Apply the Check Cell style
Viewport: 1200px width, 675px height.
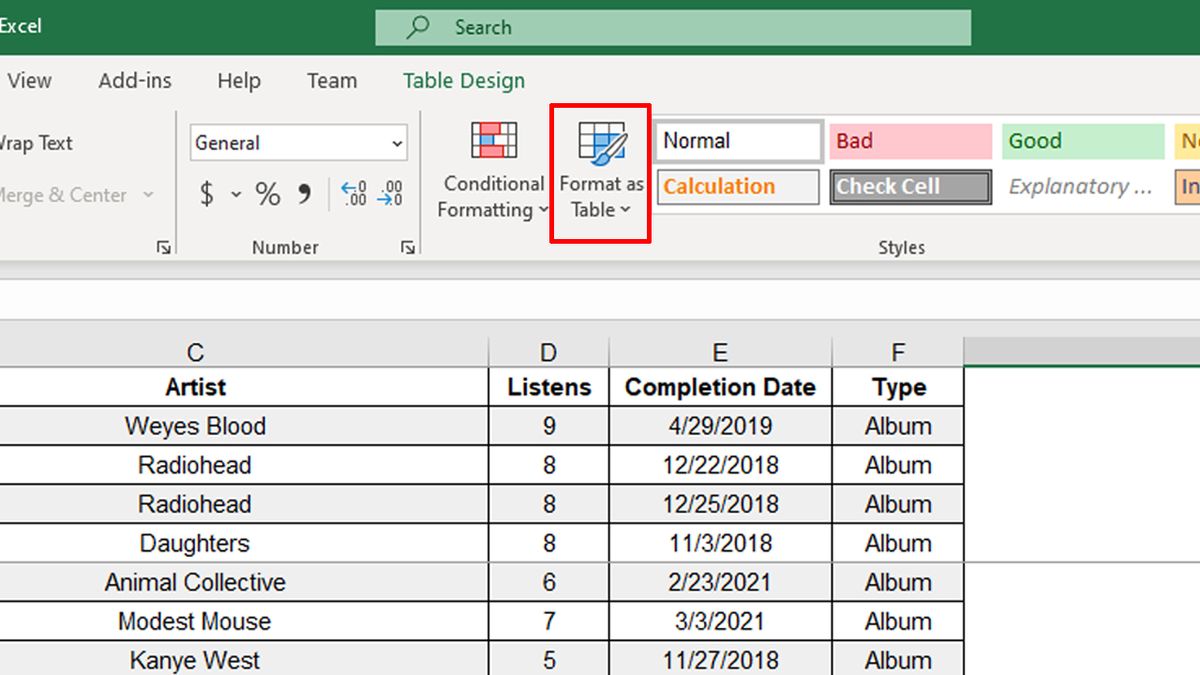click(909, 186)
